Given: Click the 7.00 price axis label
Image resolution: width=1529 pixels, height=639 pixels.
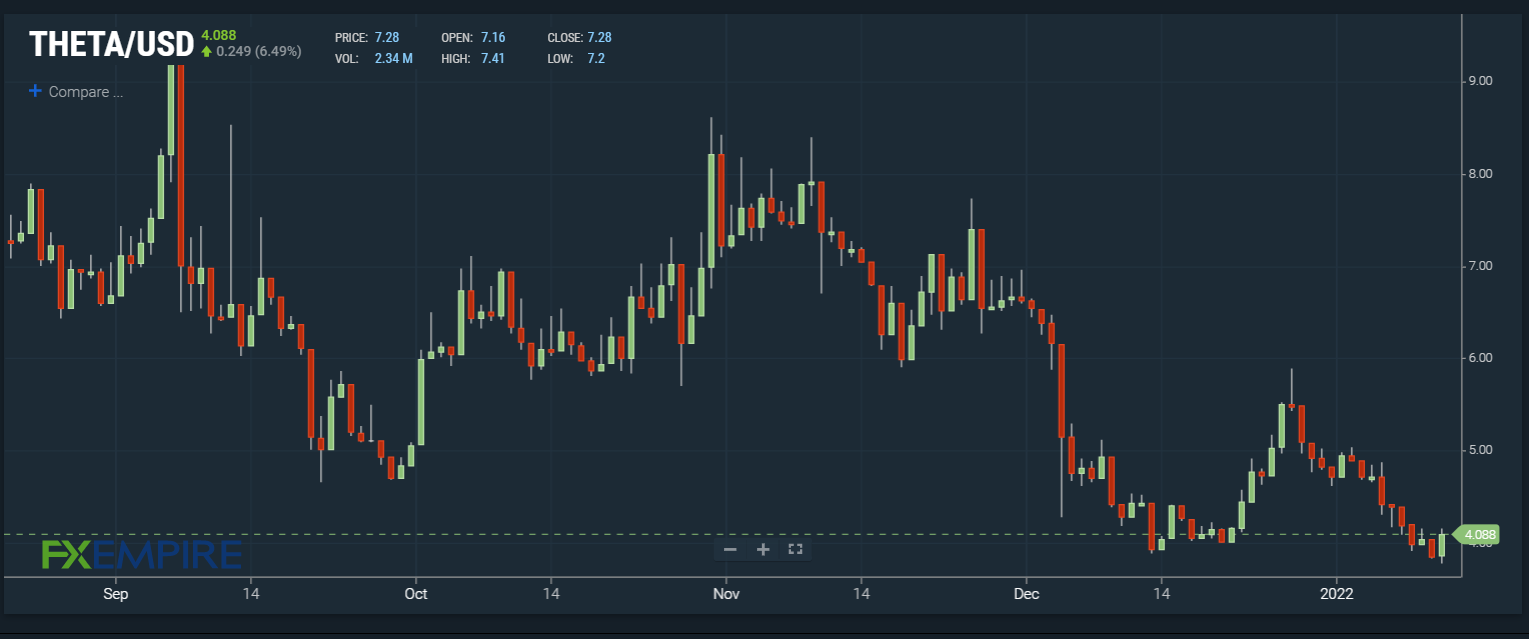Looking at the screenshot, I should coord(1479,266).
